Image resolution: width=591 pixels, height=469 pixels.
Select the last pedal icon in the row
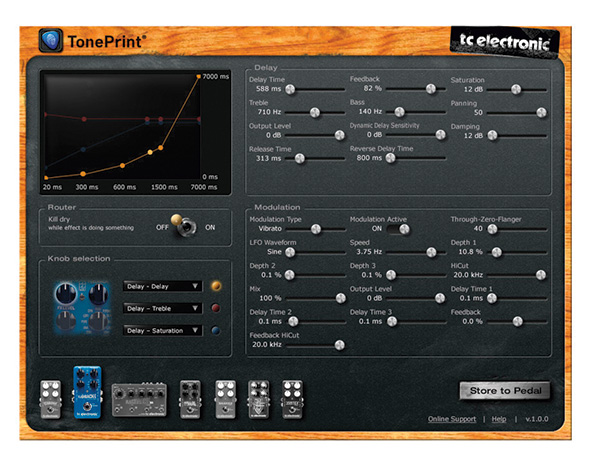pyautogui.click(x=292, y=400)
